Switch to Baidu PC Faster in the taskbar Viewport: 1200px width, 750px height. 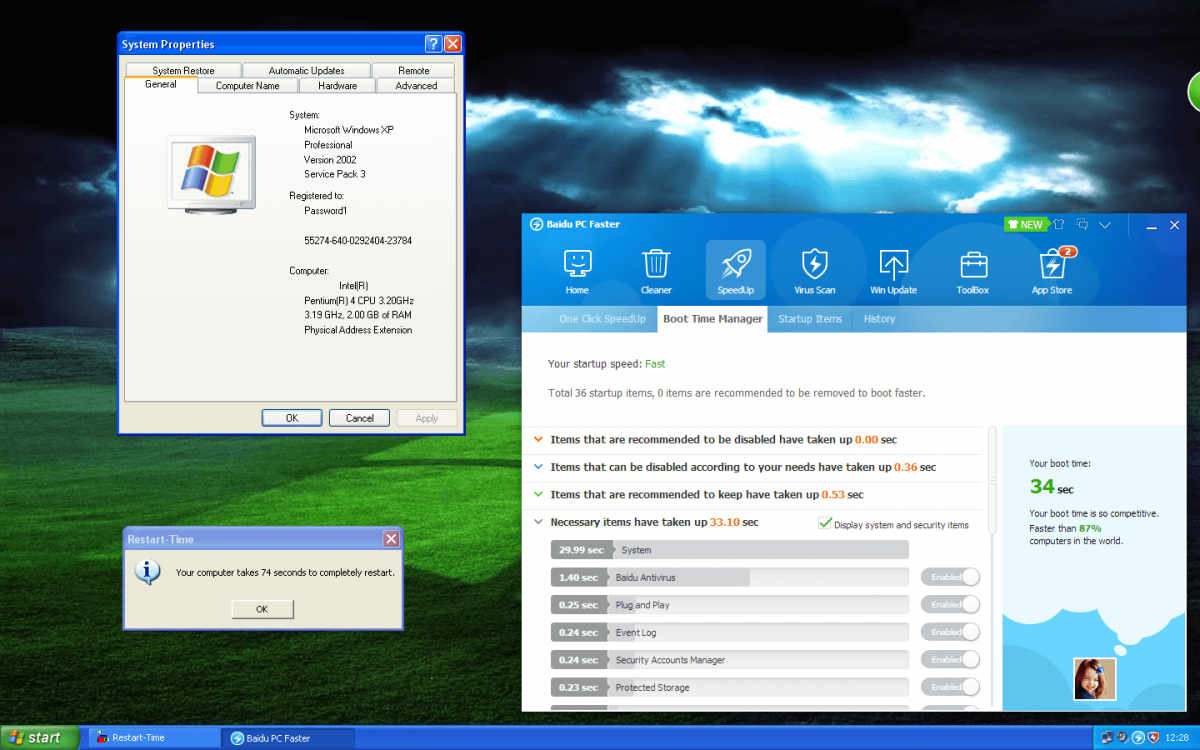(x=289, y=738)
